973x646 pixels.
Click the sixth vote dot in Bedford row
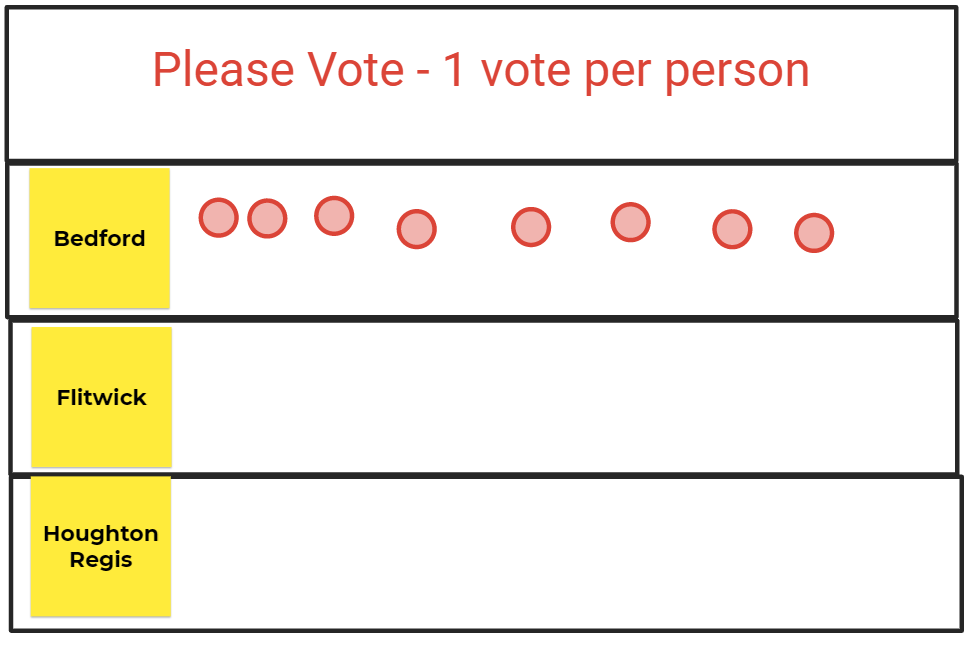click(x=630, y=222)
